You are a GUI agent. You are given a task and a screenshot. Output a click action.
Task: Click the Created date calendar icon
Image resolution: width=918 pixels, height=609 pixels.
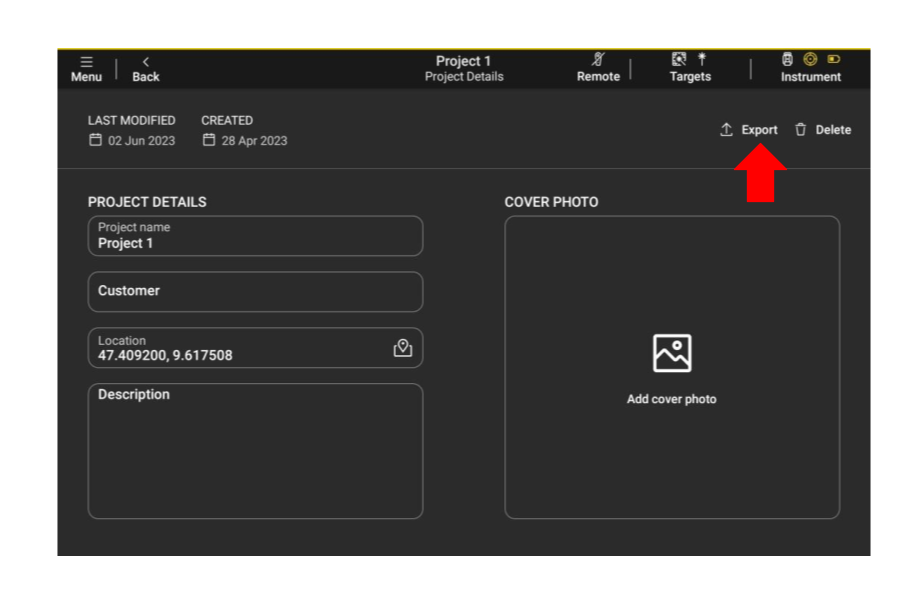(x=209, y=140)
